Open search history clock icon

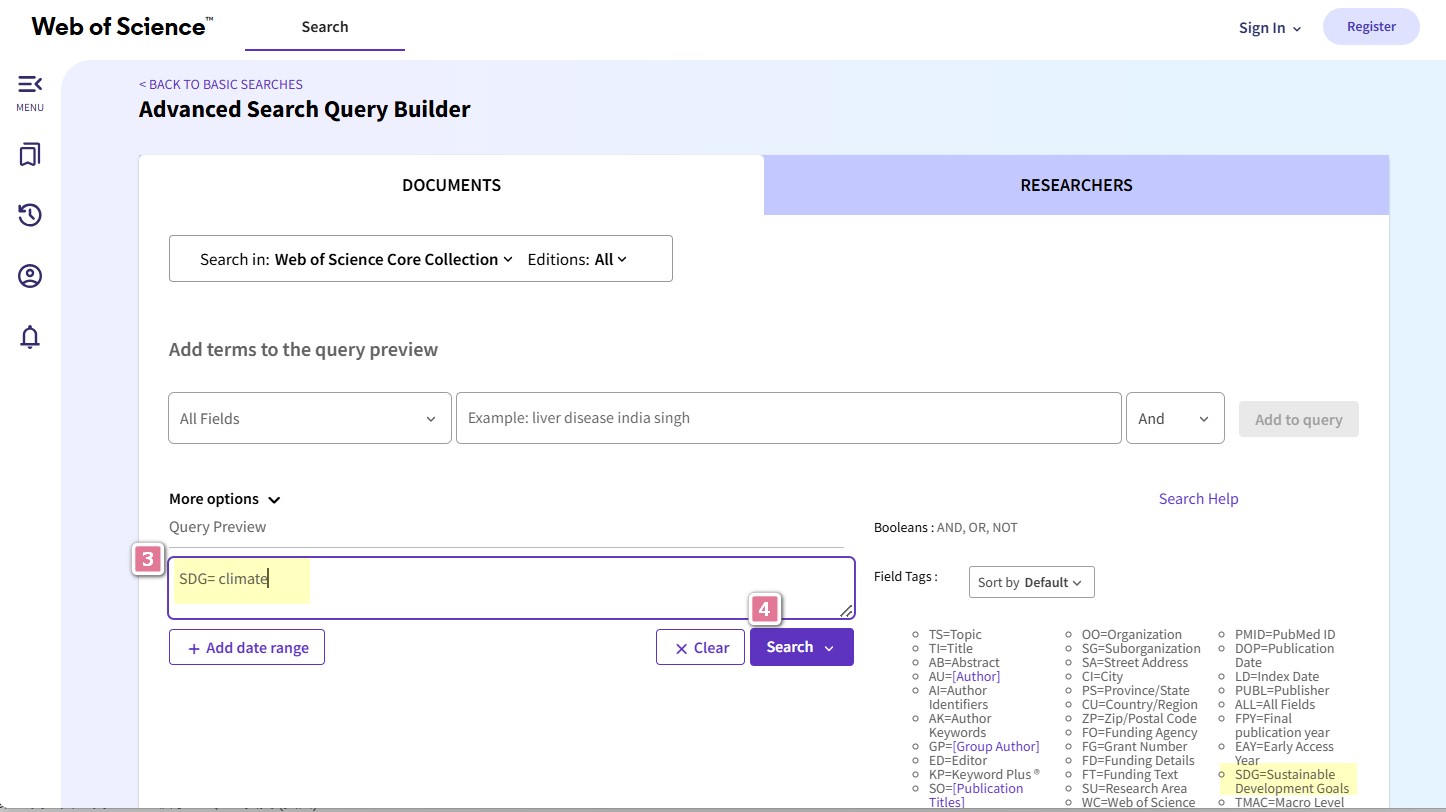click(x=30, y=215)
